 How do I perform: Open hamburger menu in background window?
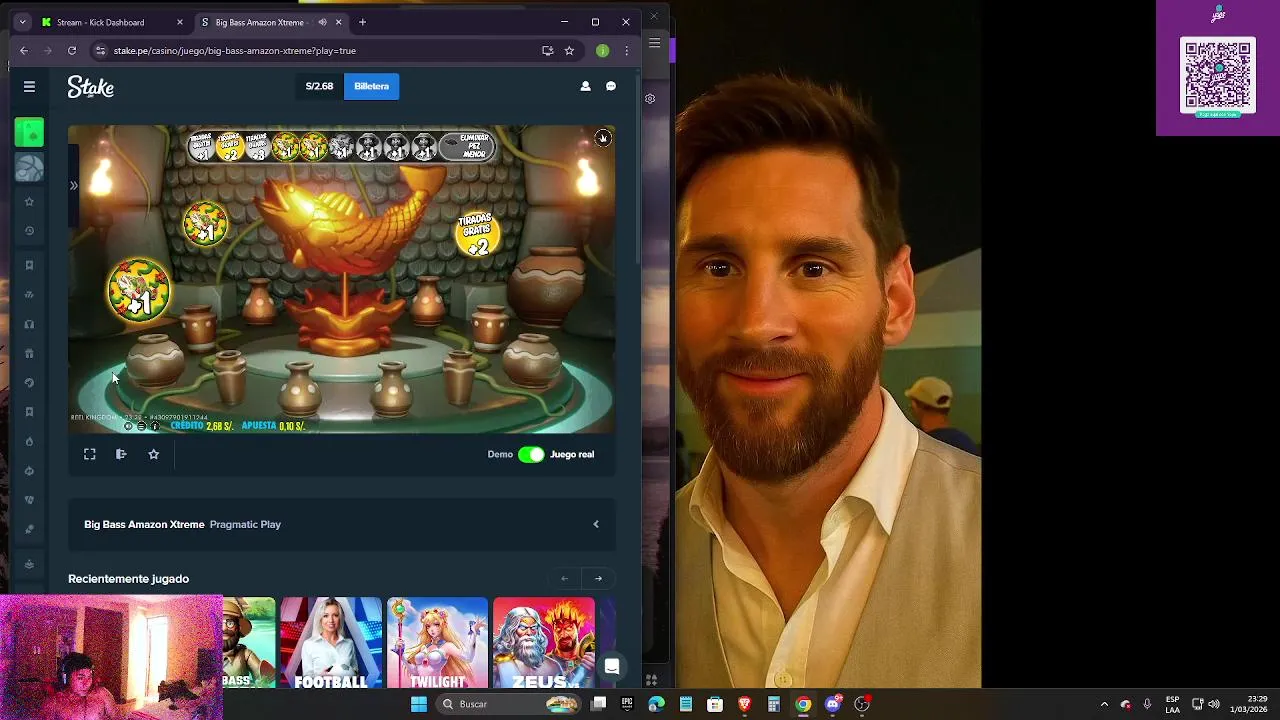654,43
